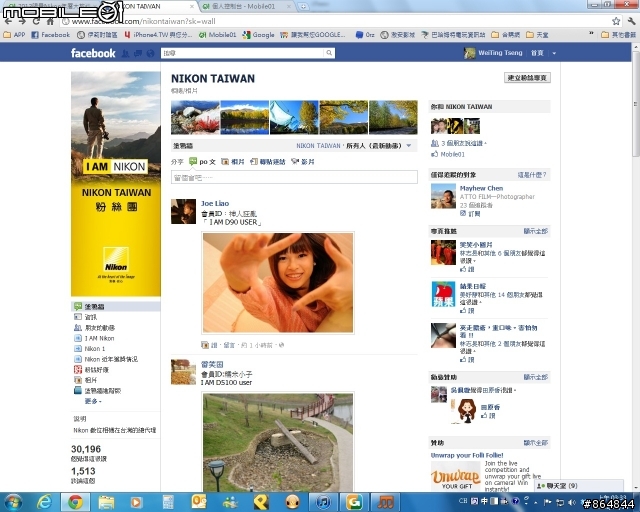The width and height of the screenshot is (640, 512).
Task: Open Facebook messages icon
Action: click(x=138, y=53)
